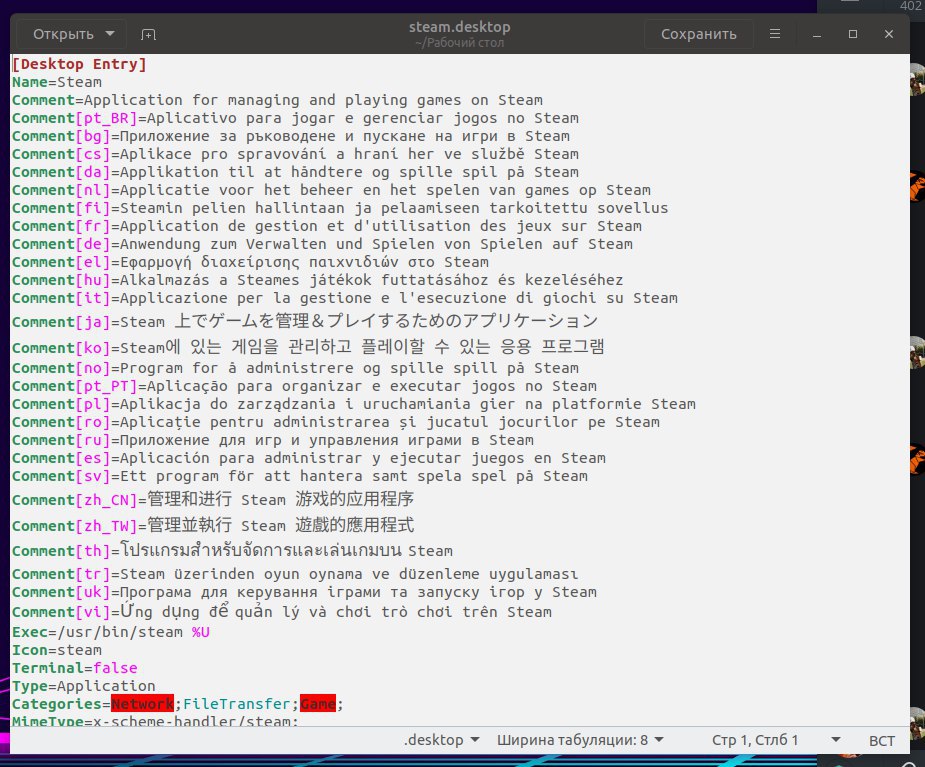
Task: Click the Comment[el] Greek line
Action: tap(250, 262)
